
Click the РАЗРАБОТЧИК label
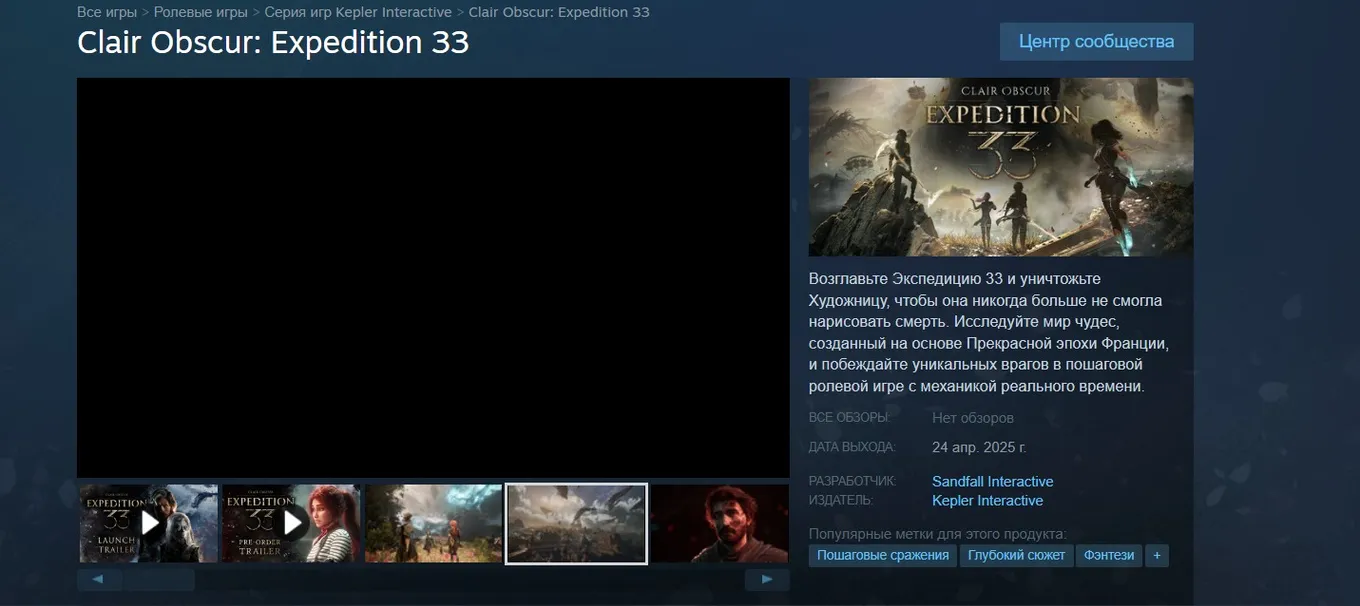click(853, 481)
